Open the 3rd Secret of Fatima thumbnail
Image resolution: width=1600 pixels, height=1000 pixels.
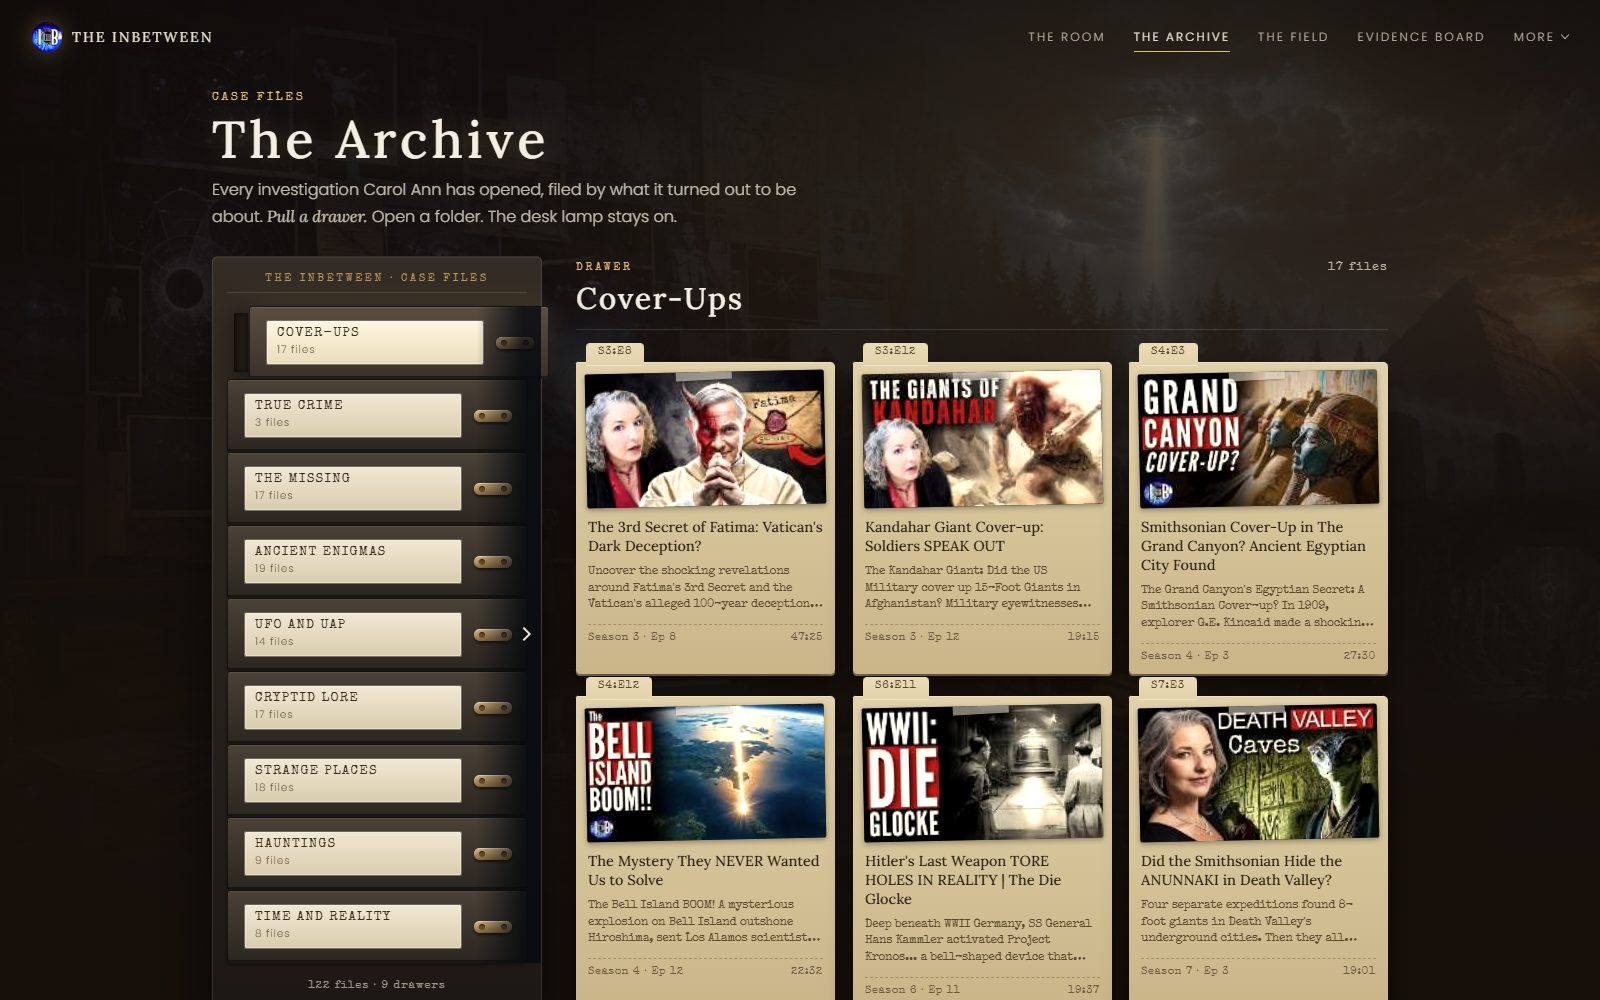pos(705,438)
